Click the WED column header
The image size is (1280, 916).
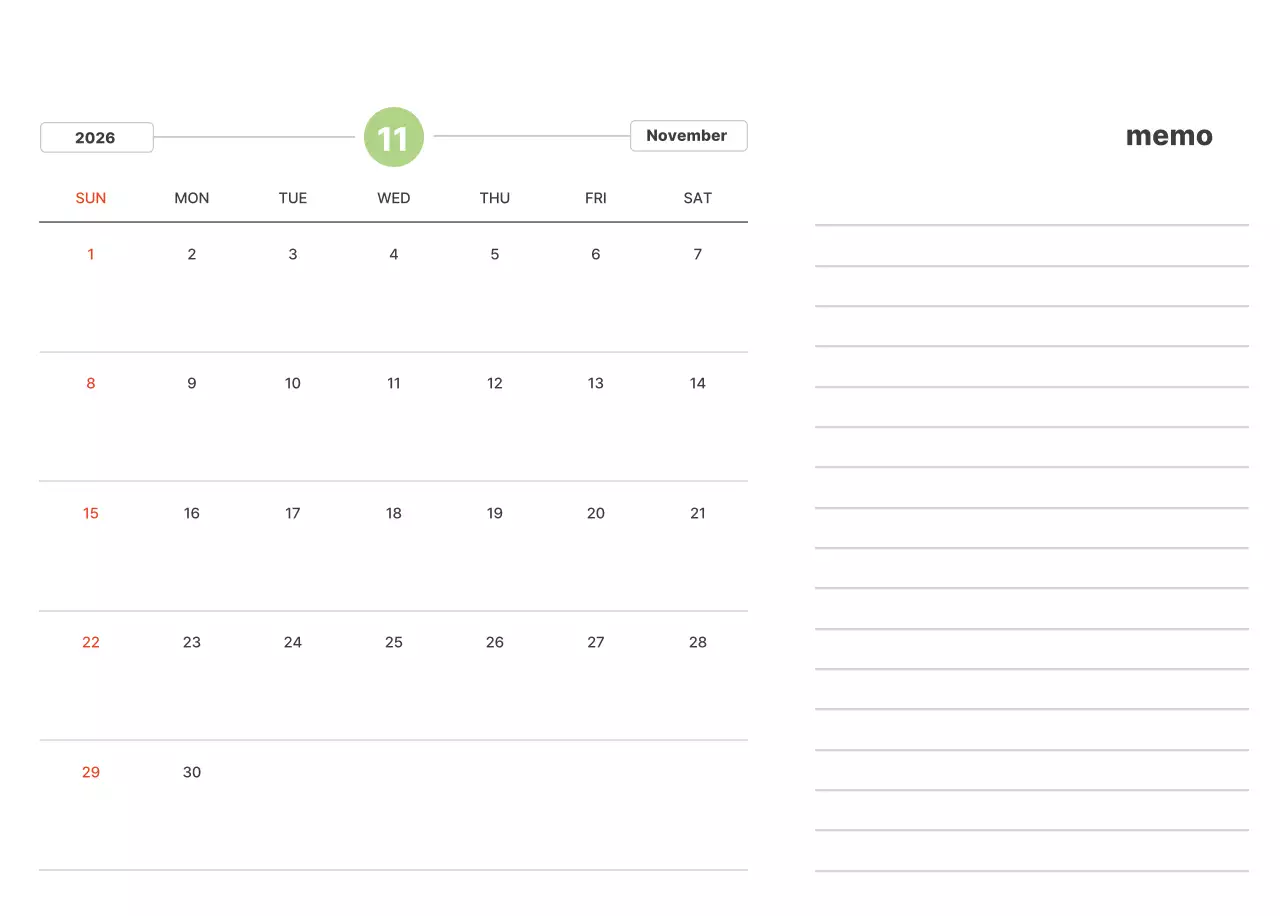click(394, 198)
